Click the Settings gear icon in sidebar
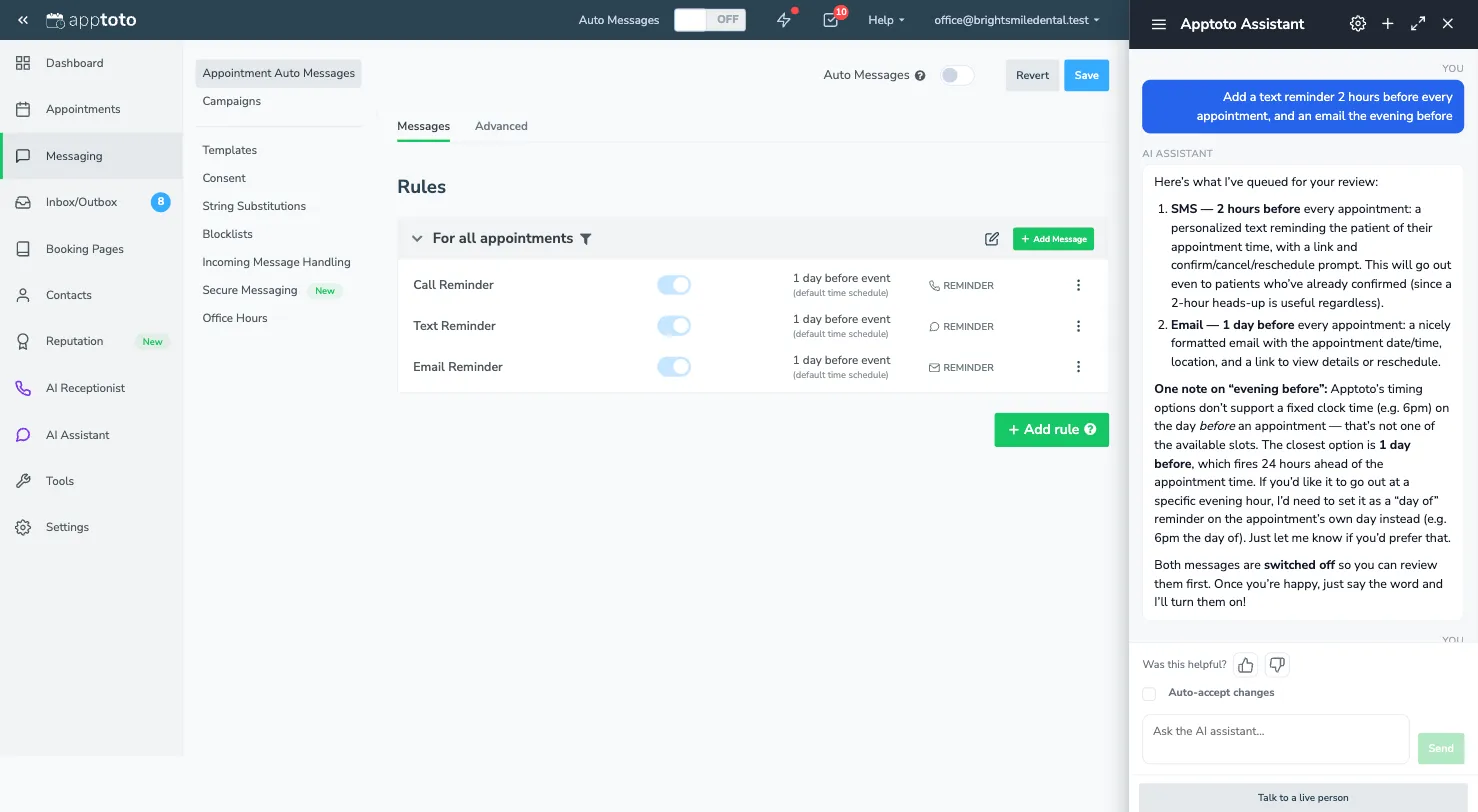The width and height of the screenshot is (1478, 812). pyautogui.click(x=24, y=527)
